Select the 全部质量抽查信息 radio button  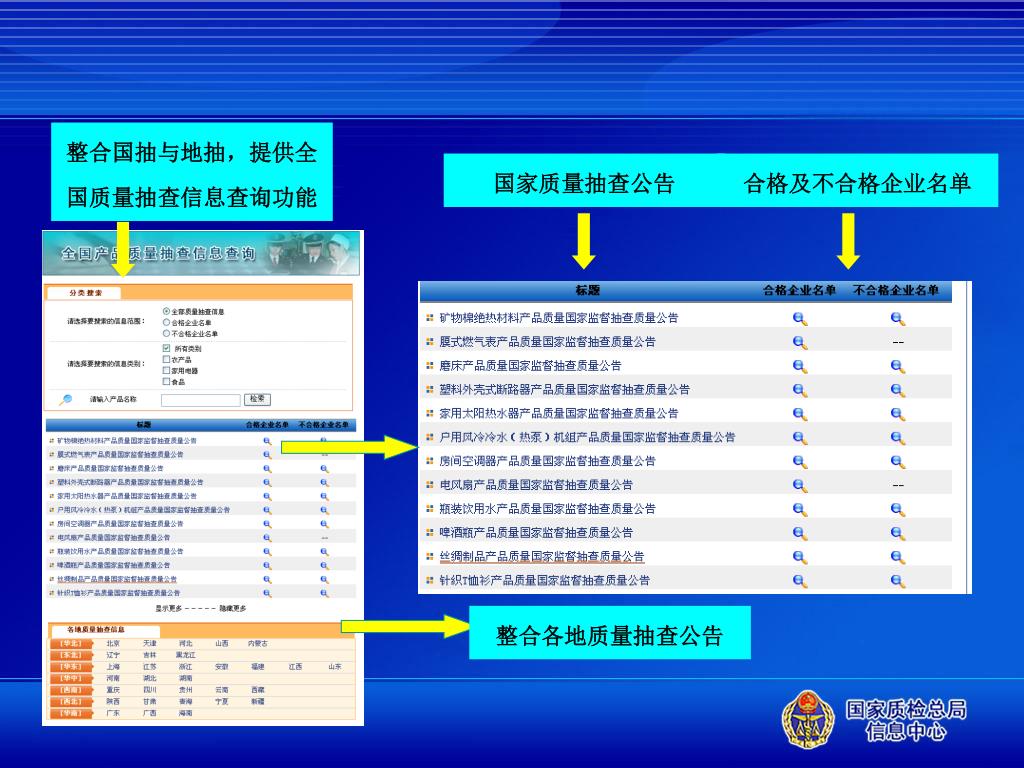click(x=166, y=312)
